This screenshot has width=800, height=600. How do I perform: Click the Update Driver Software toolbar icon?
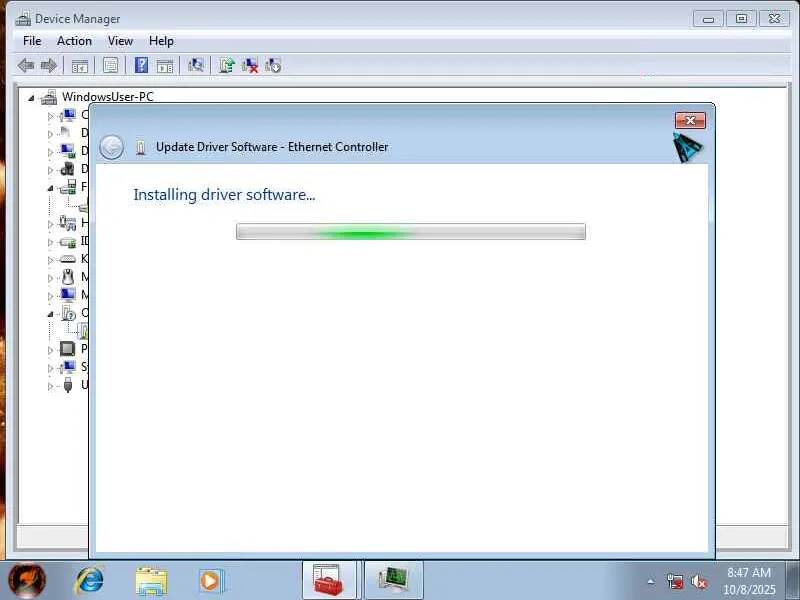click(227, 65)
